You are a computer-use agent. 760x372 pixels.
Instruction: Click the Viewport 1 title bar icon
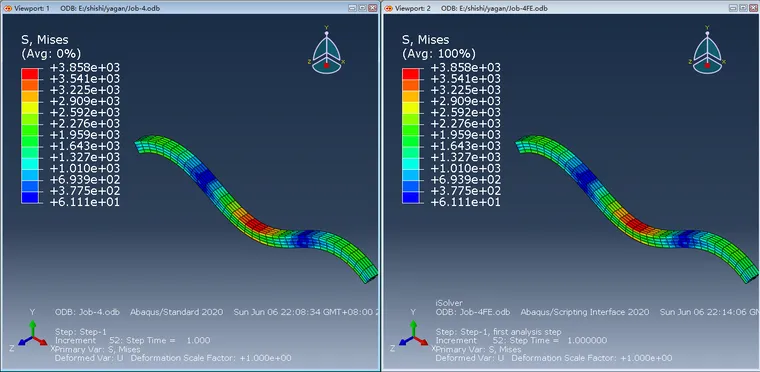click(8, 8)
